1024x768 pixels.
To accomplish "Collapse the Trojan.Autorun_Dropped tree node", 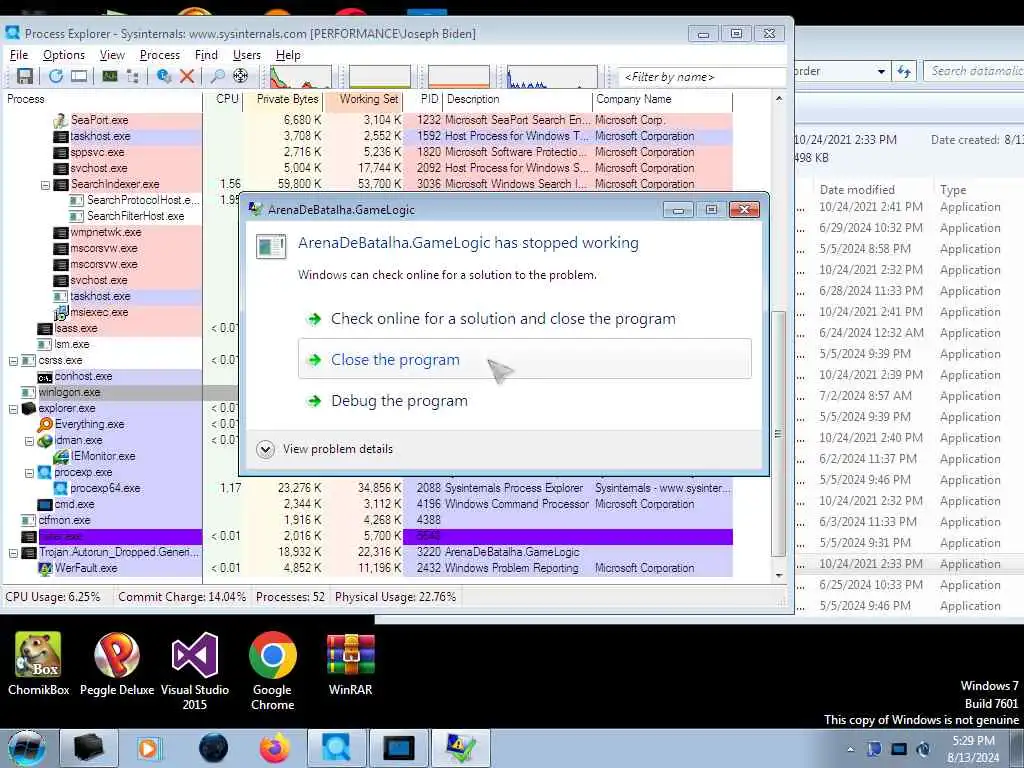I will coord(13,553).
